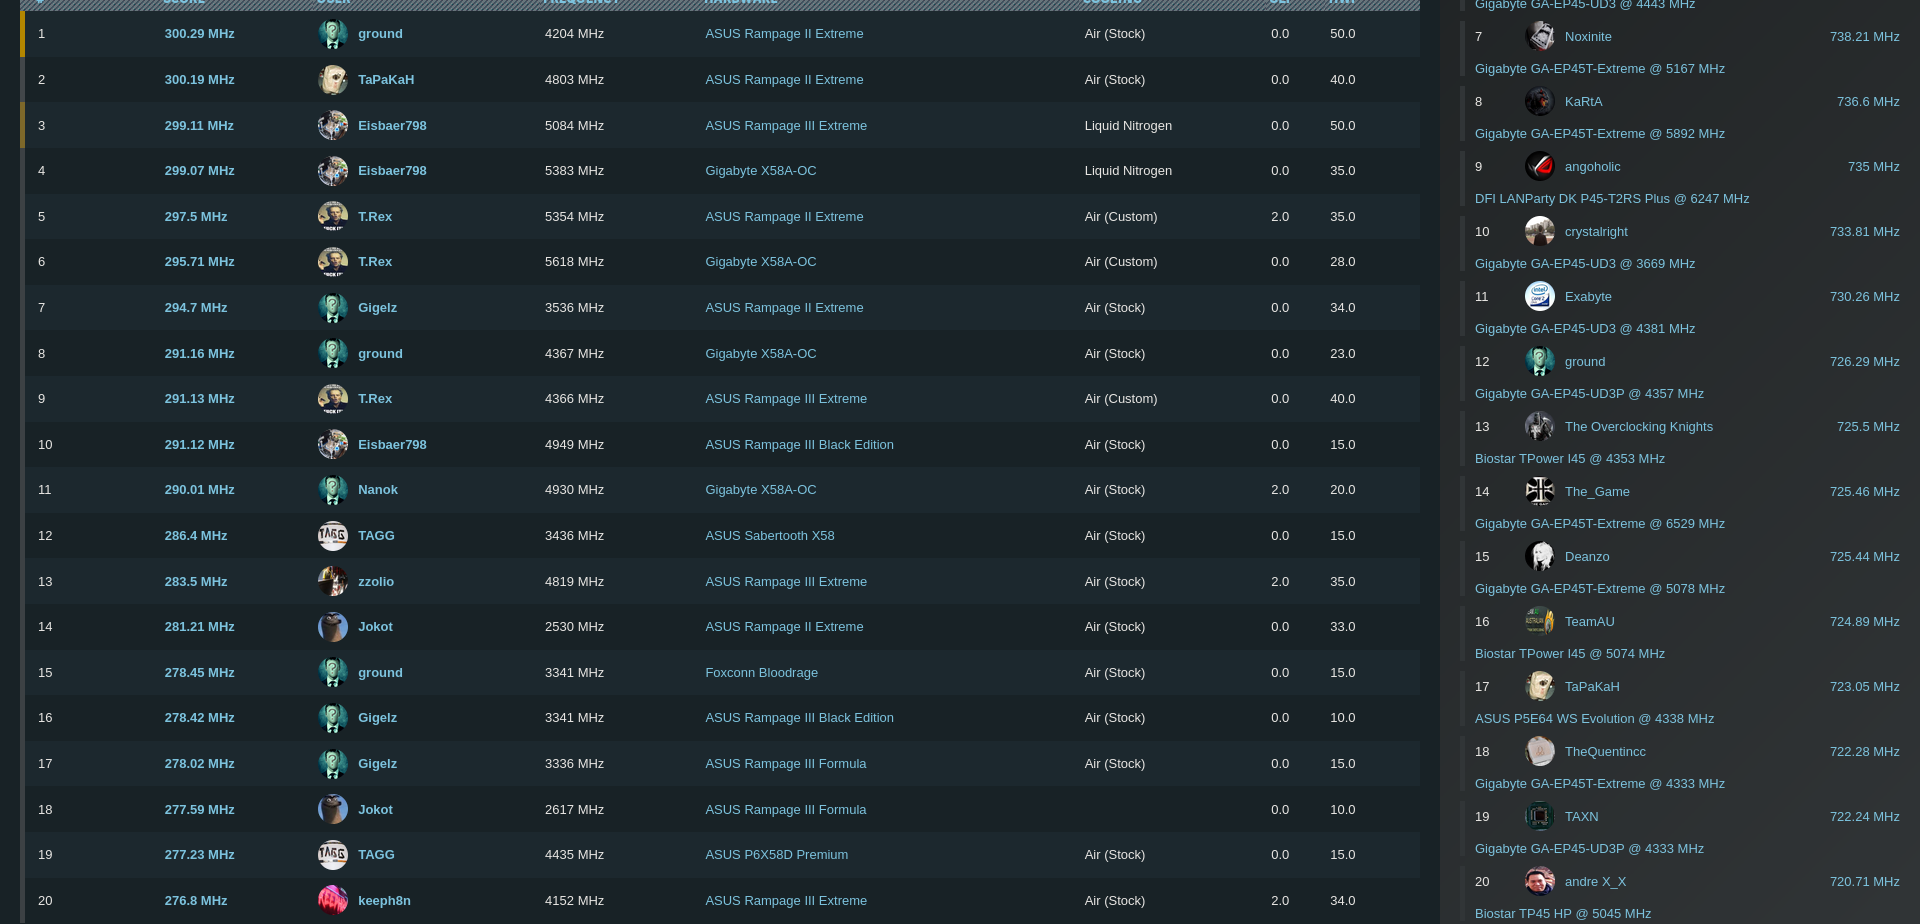The height and width of the screenshot is (924, 1920).
Task: Select Nanok's avatar in the rank 11 row
Action: pyautogui.click(x=332, y=490)
